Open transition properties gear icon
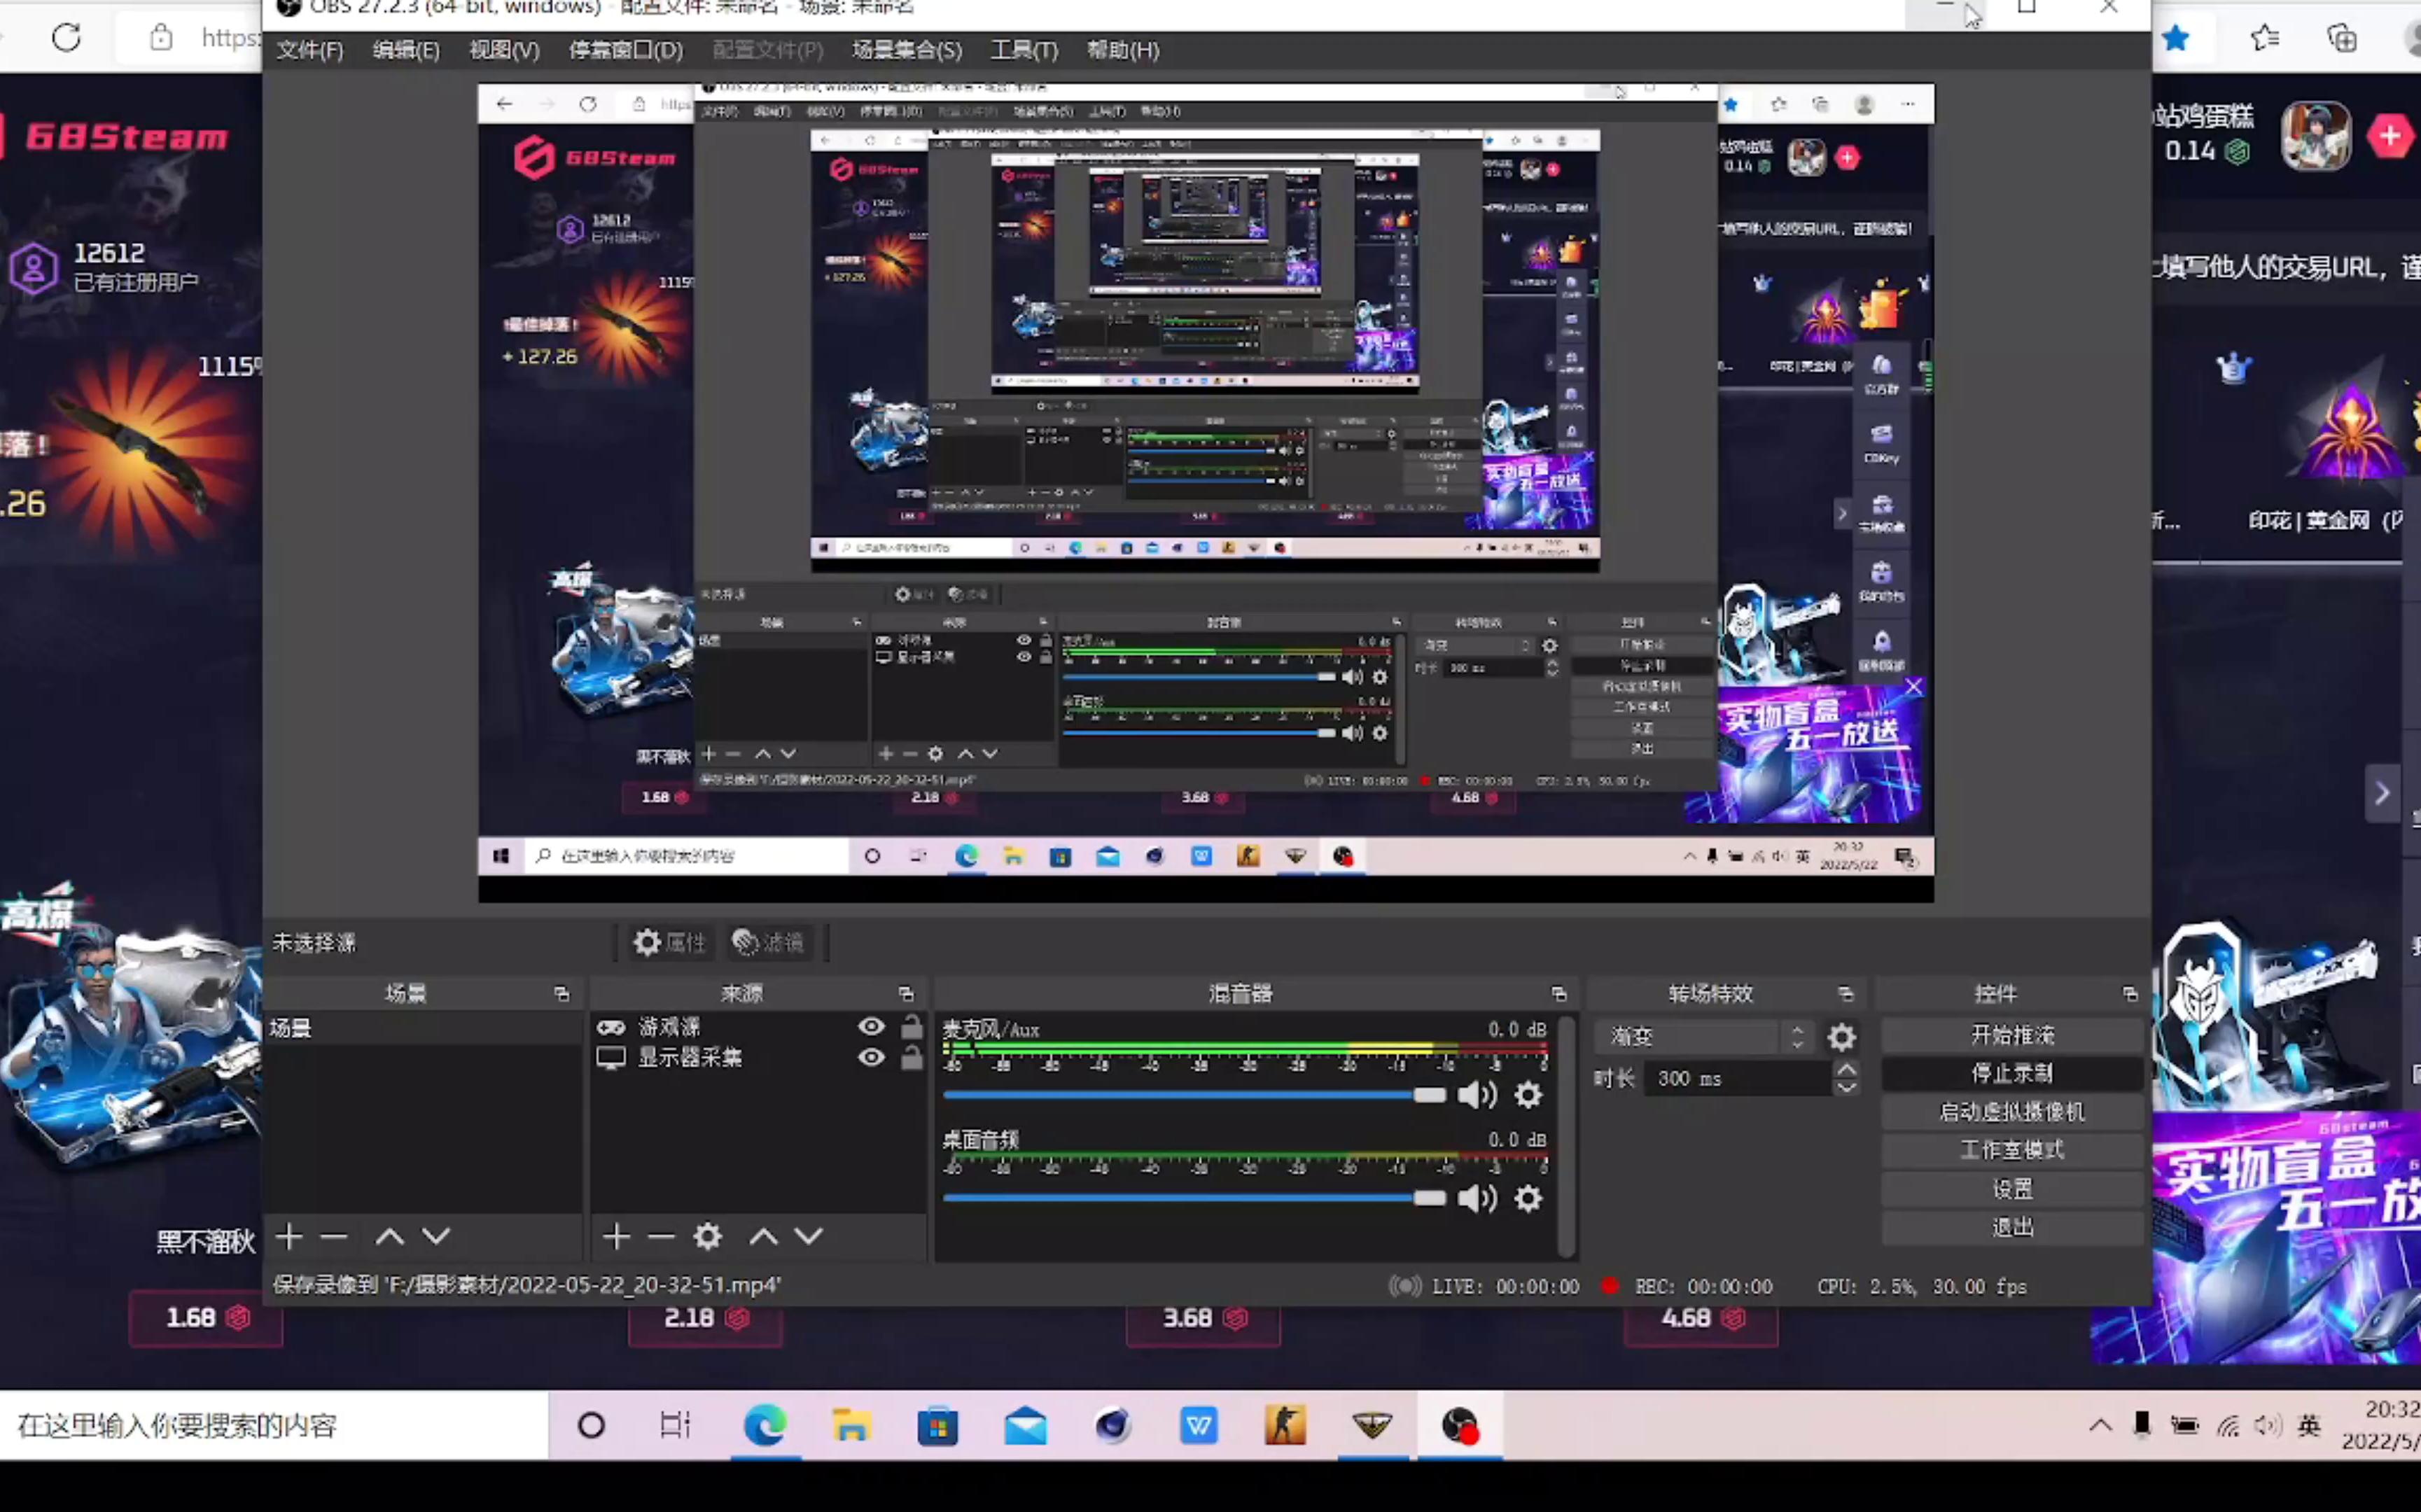The image size is (2421, 1512). coord(1842,1037)
